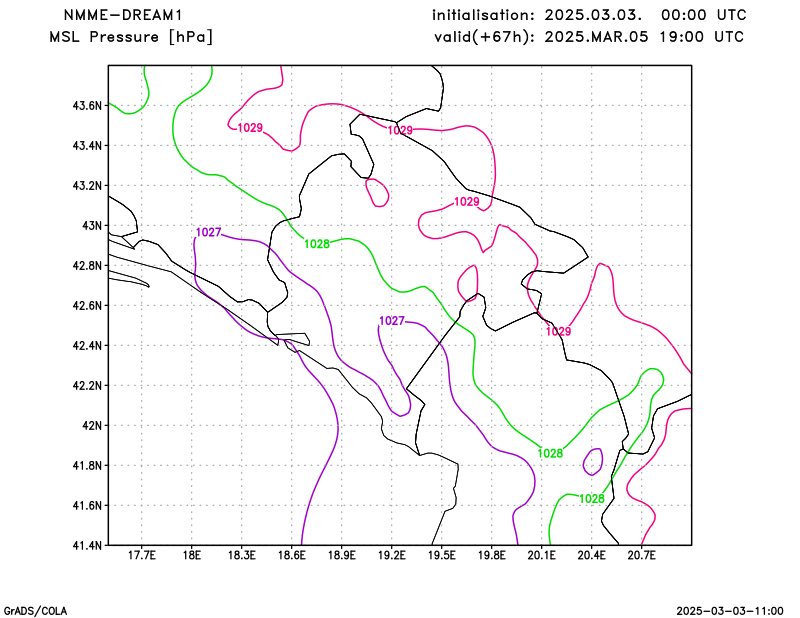Click the "MSL Pressure [hPa]" subtitle
Image resolution: width=800 pixels, height=618 pixels.
(x=131, y=37)
